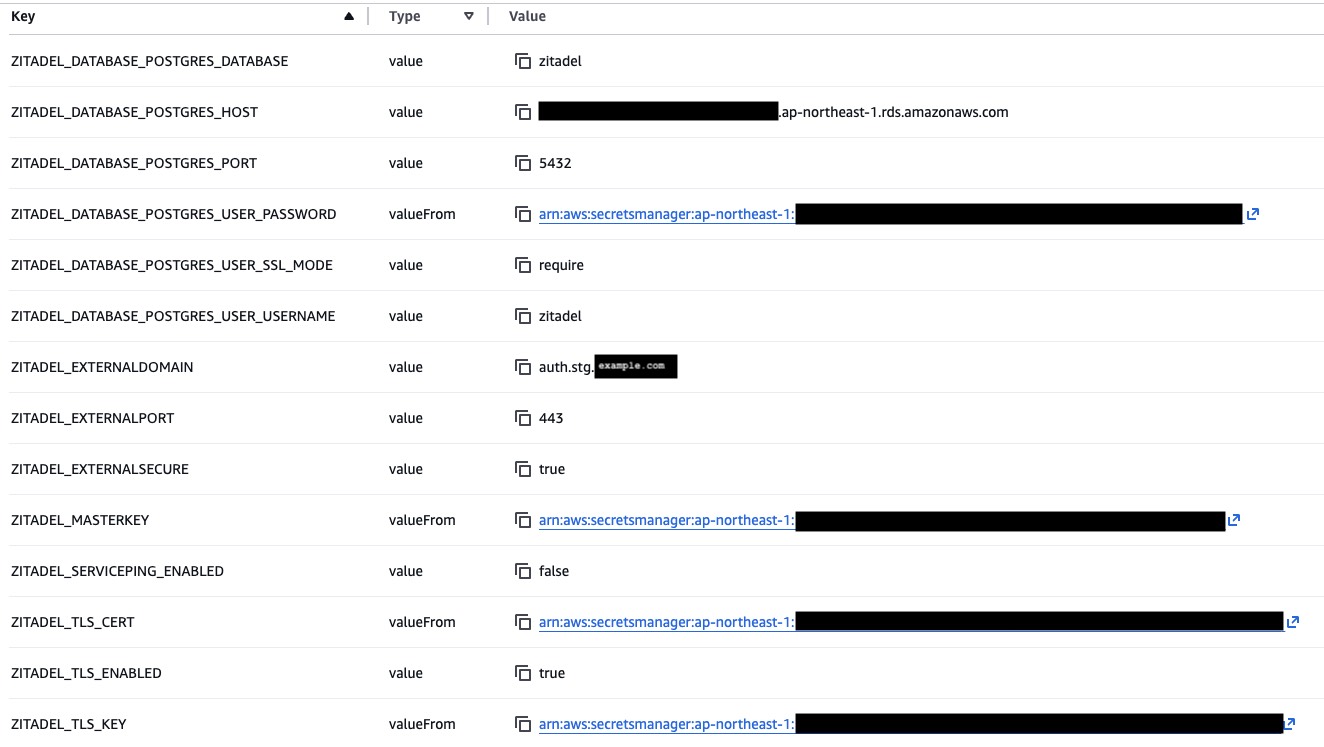Click the Value column header
Viewport: 1324px width, 747px height.
pos(527,16)
